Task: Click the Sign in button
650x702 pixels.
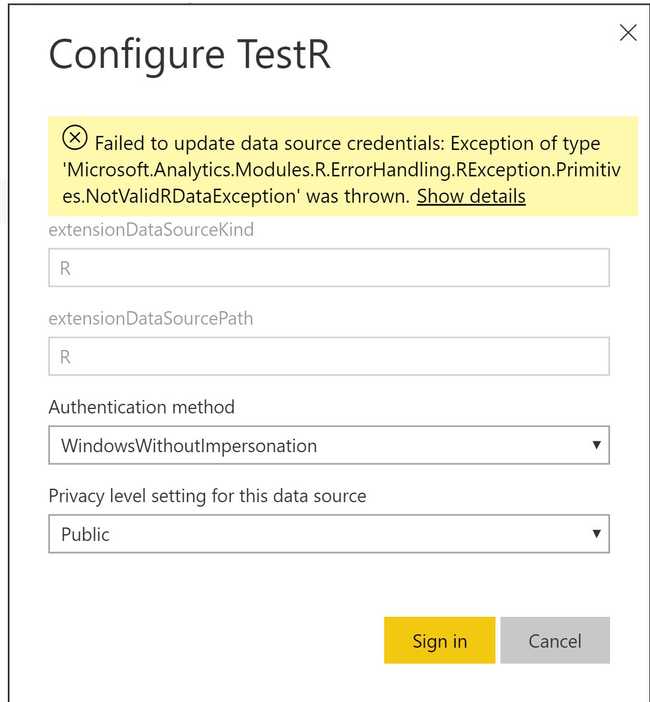Action: (440, 640)
